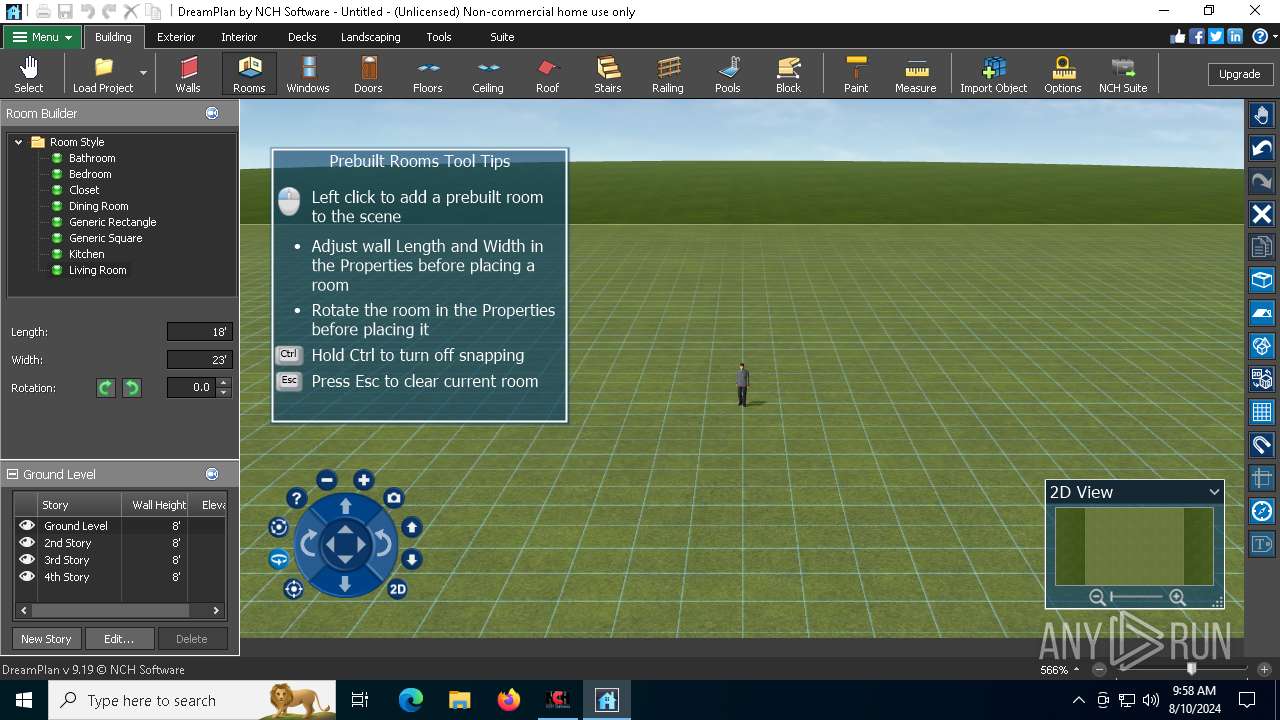This screenshot has height=720, width=1280.
Task: Toggle grid icon in right sidebar
Action: 1262,412
